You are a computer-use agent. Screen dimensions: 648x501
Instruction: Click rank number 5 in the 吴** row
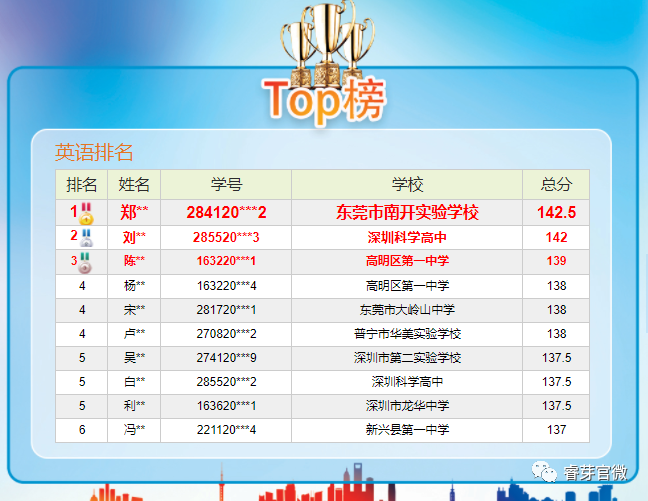point(82,358)
